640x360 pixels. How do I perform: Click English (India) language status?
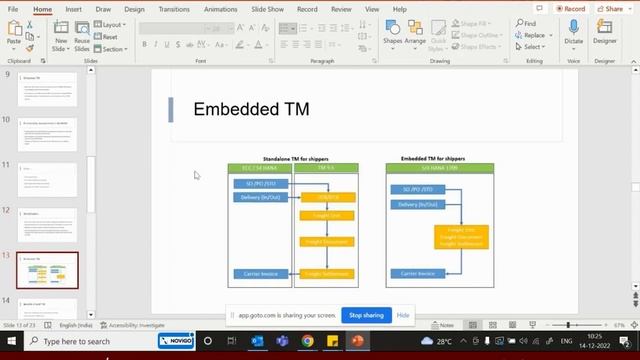pos(76,325)
